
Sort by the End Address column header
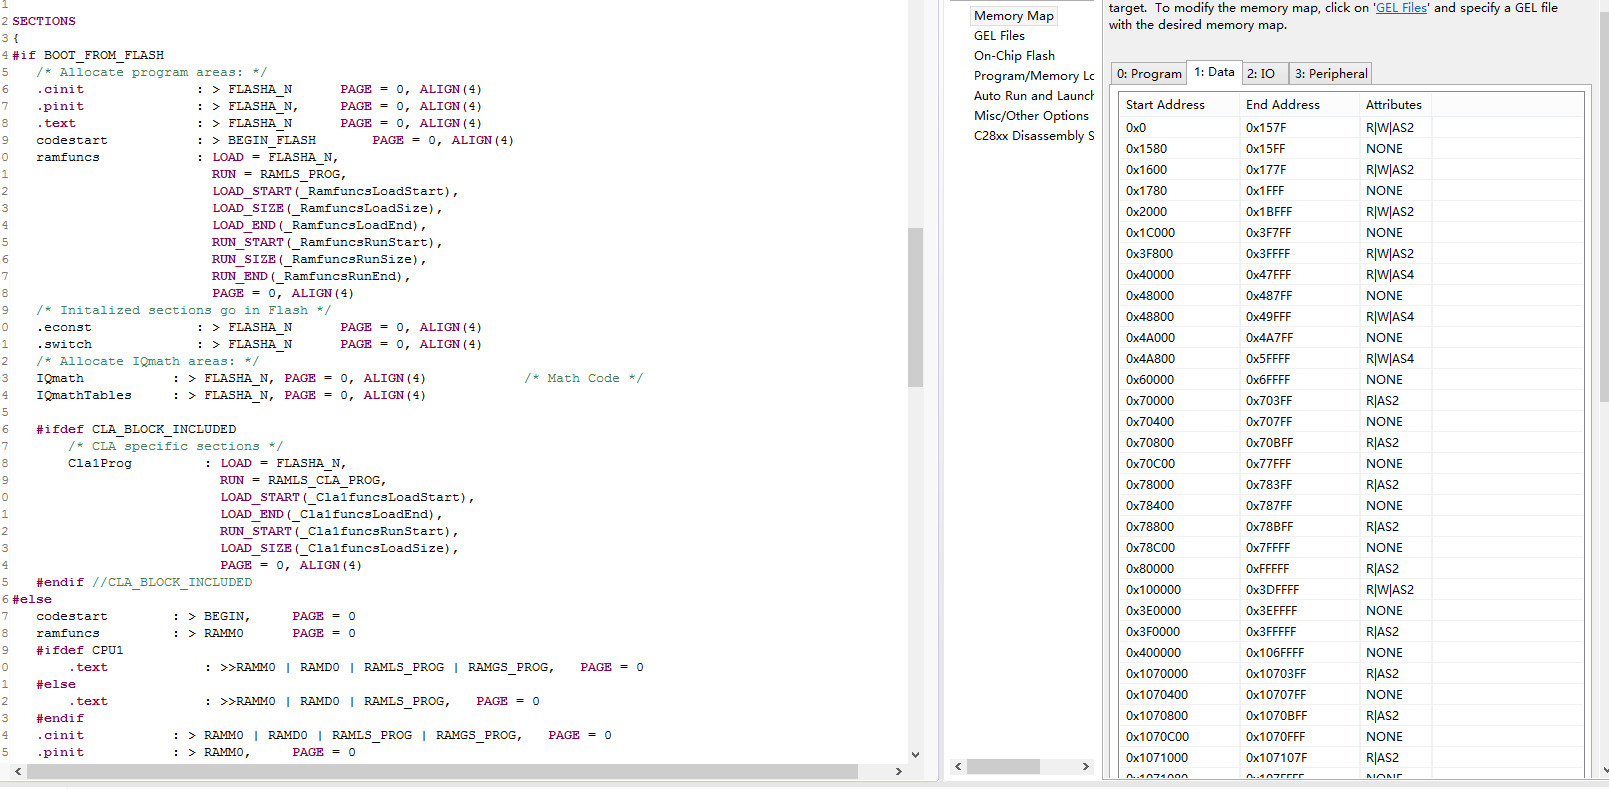pyautogui.click(x=1298, y=105)
